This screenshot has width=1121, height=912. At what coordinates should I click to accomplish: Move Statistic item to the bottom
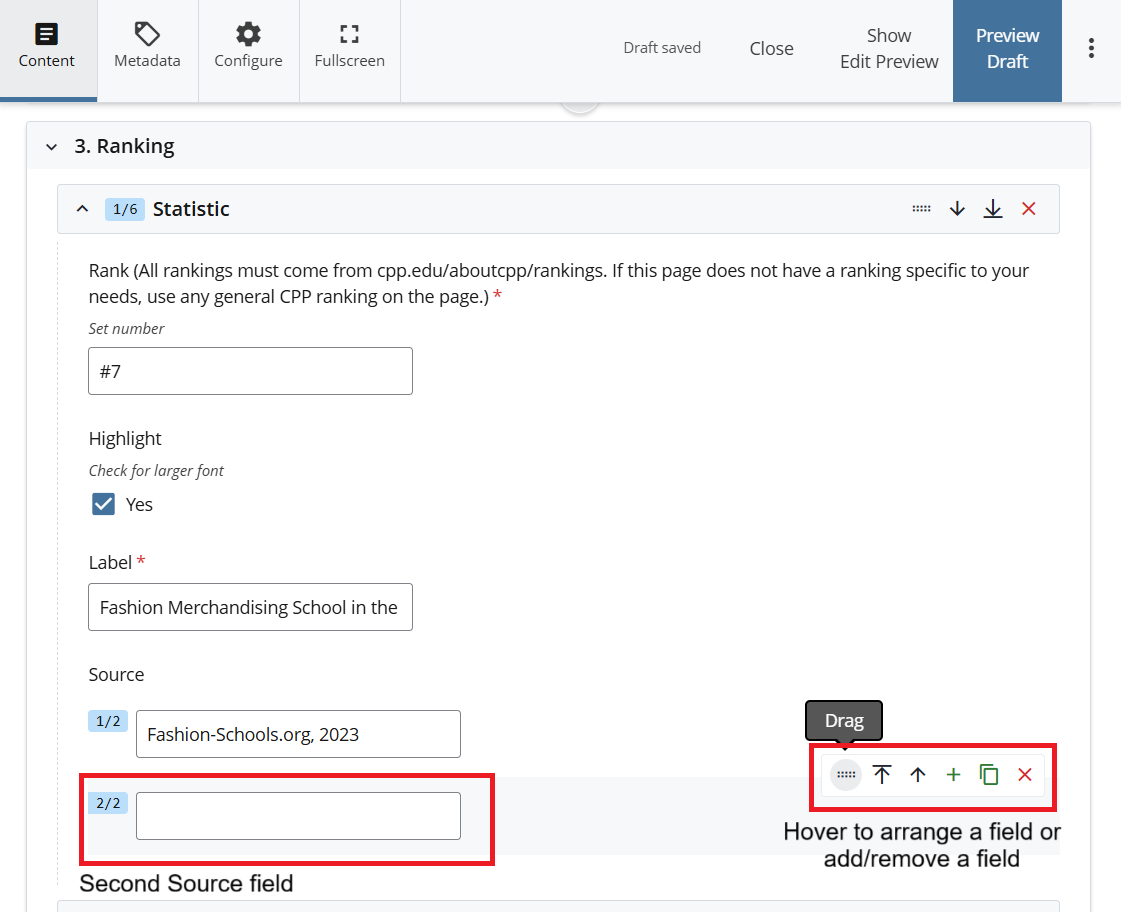pos(993,209)
